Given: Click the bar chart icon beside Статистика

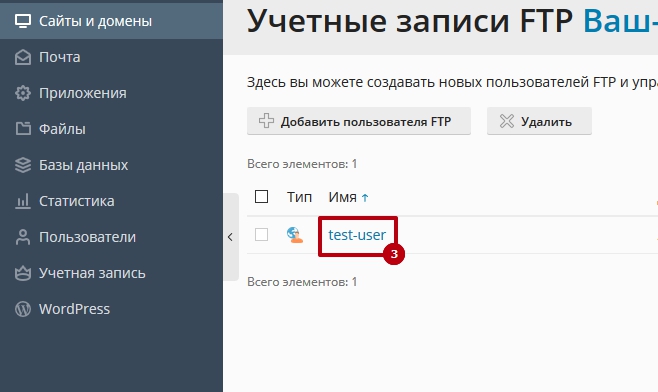Looking at the screenshot, I should pyautogui.click(x=23, y=201).
